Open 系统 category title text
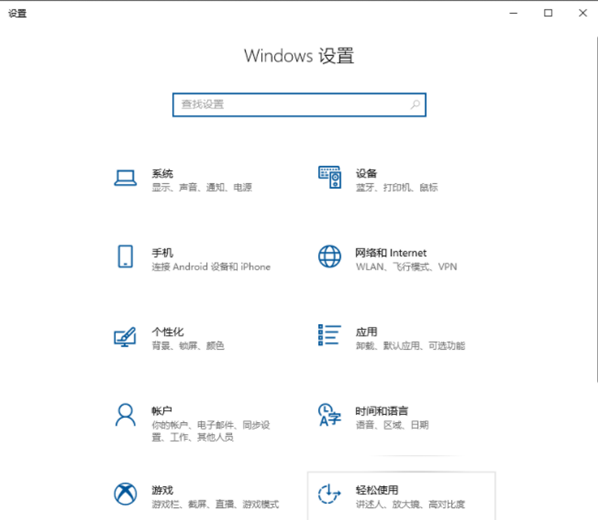 point(162,174)
